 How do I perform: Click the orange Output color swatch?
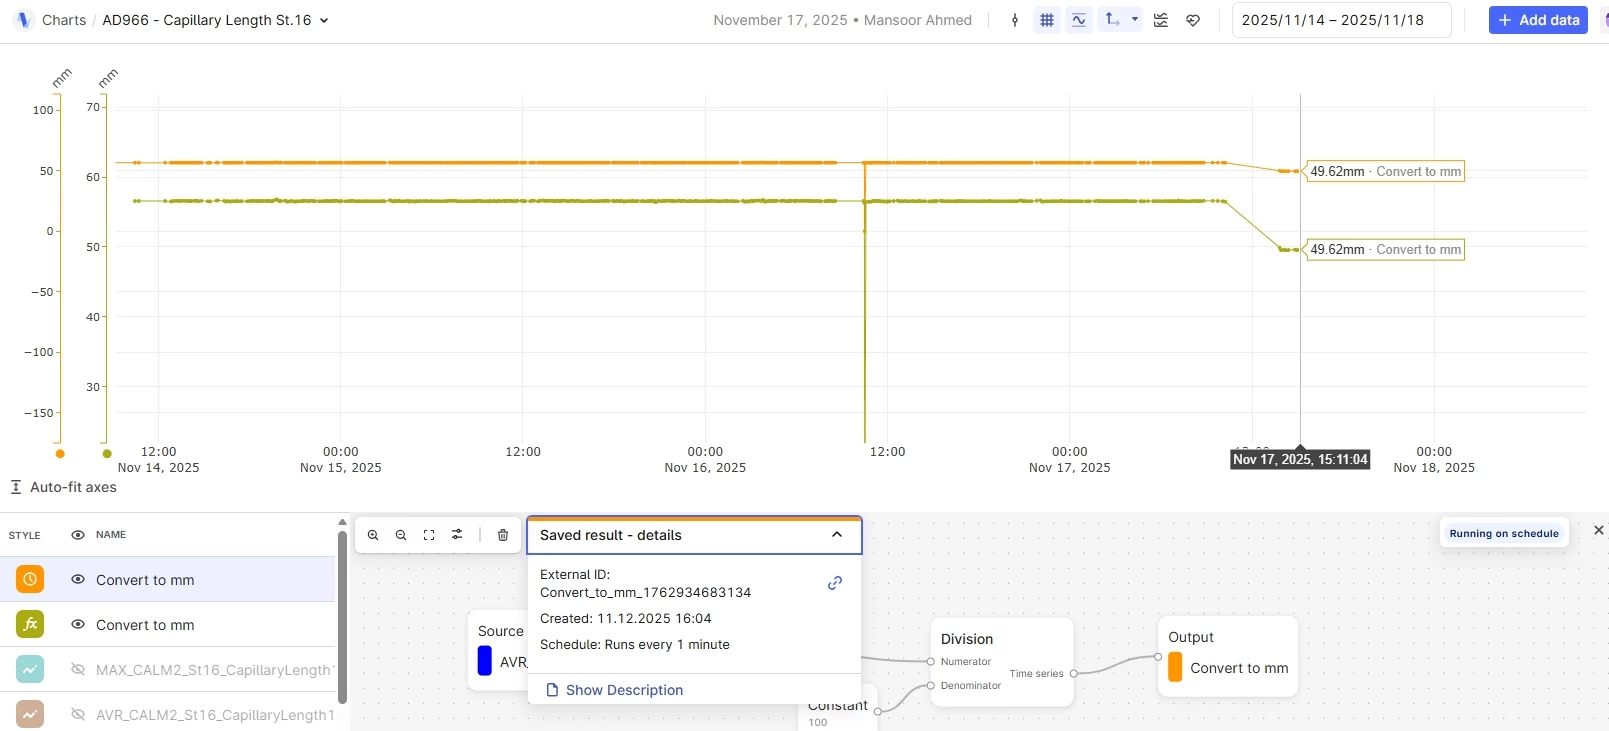pyautogui.click(x=1175, y=667)
